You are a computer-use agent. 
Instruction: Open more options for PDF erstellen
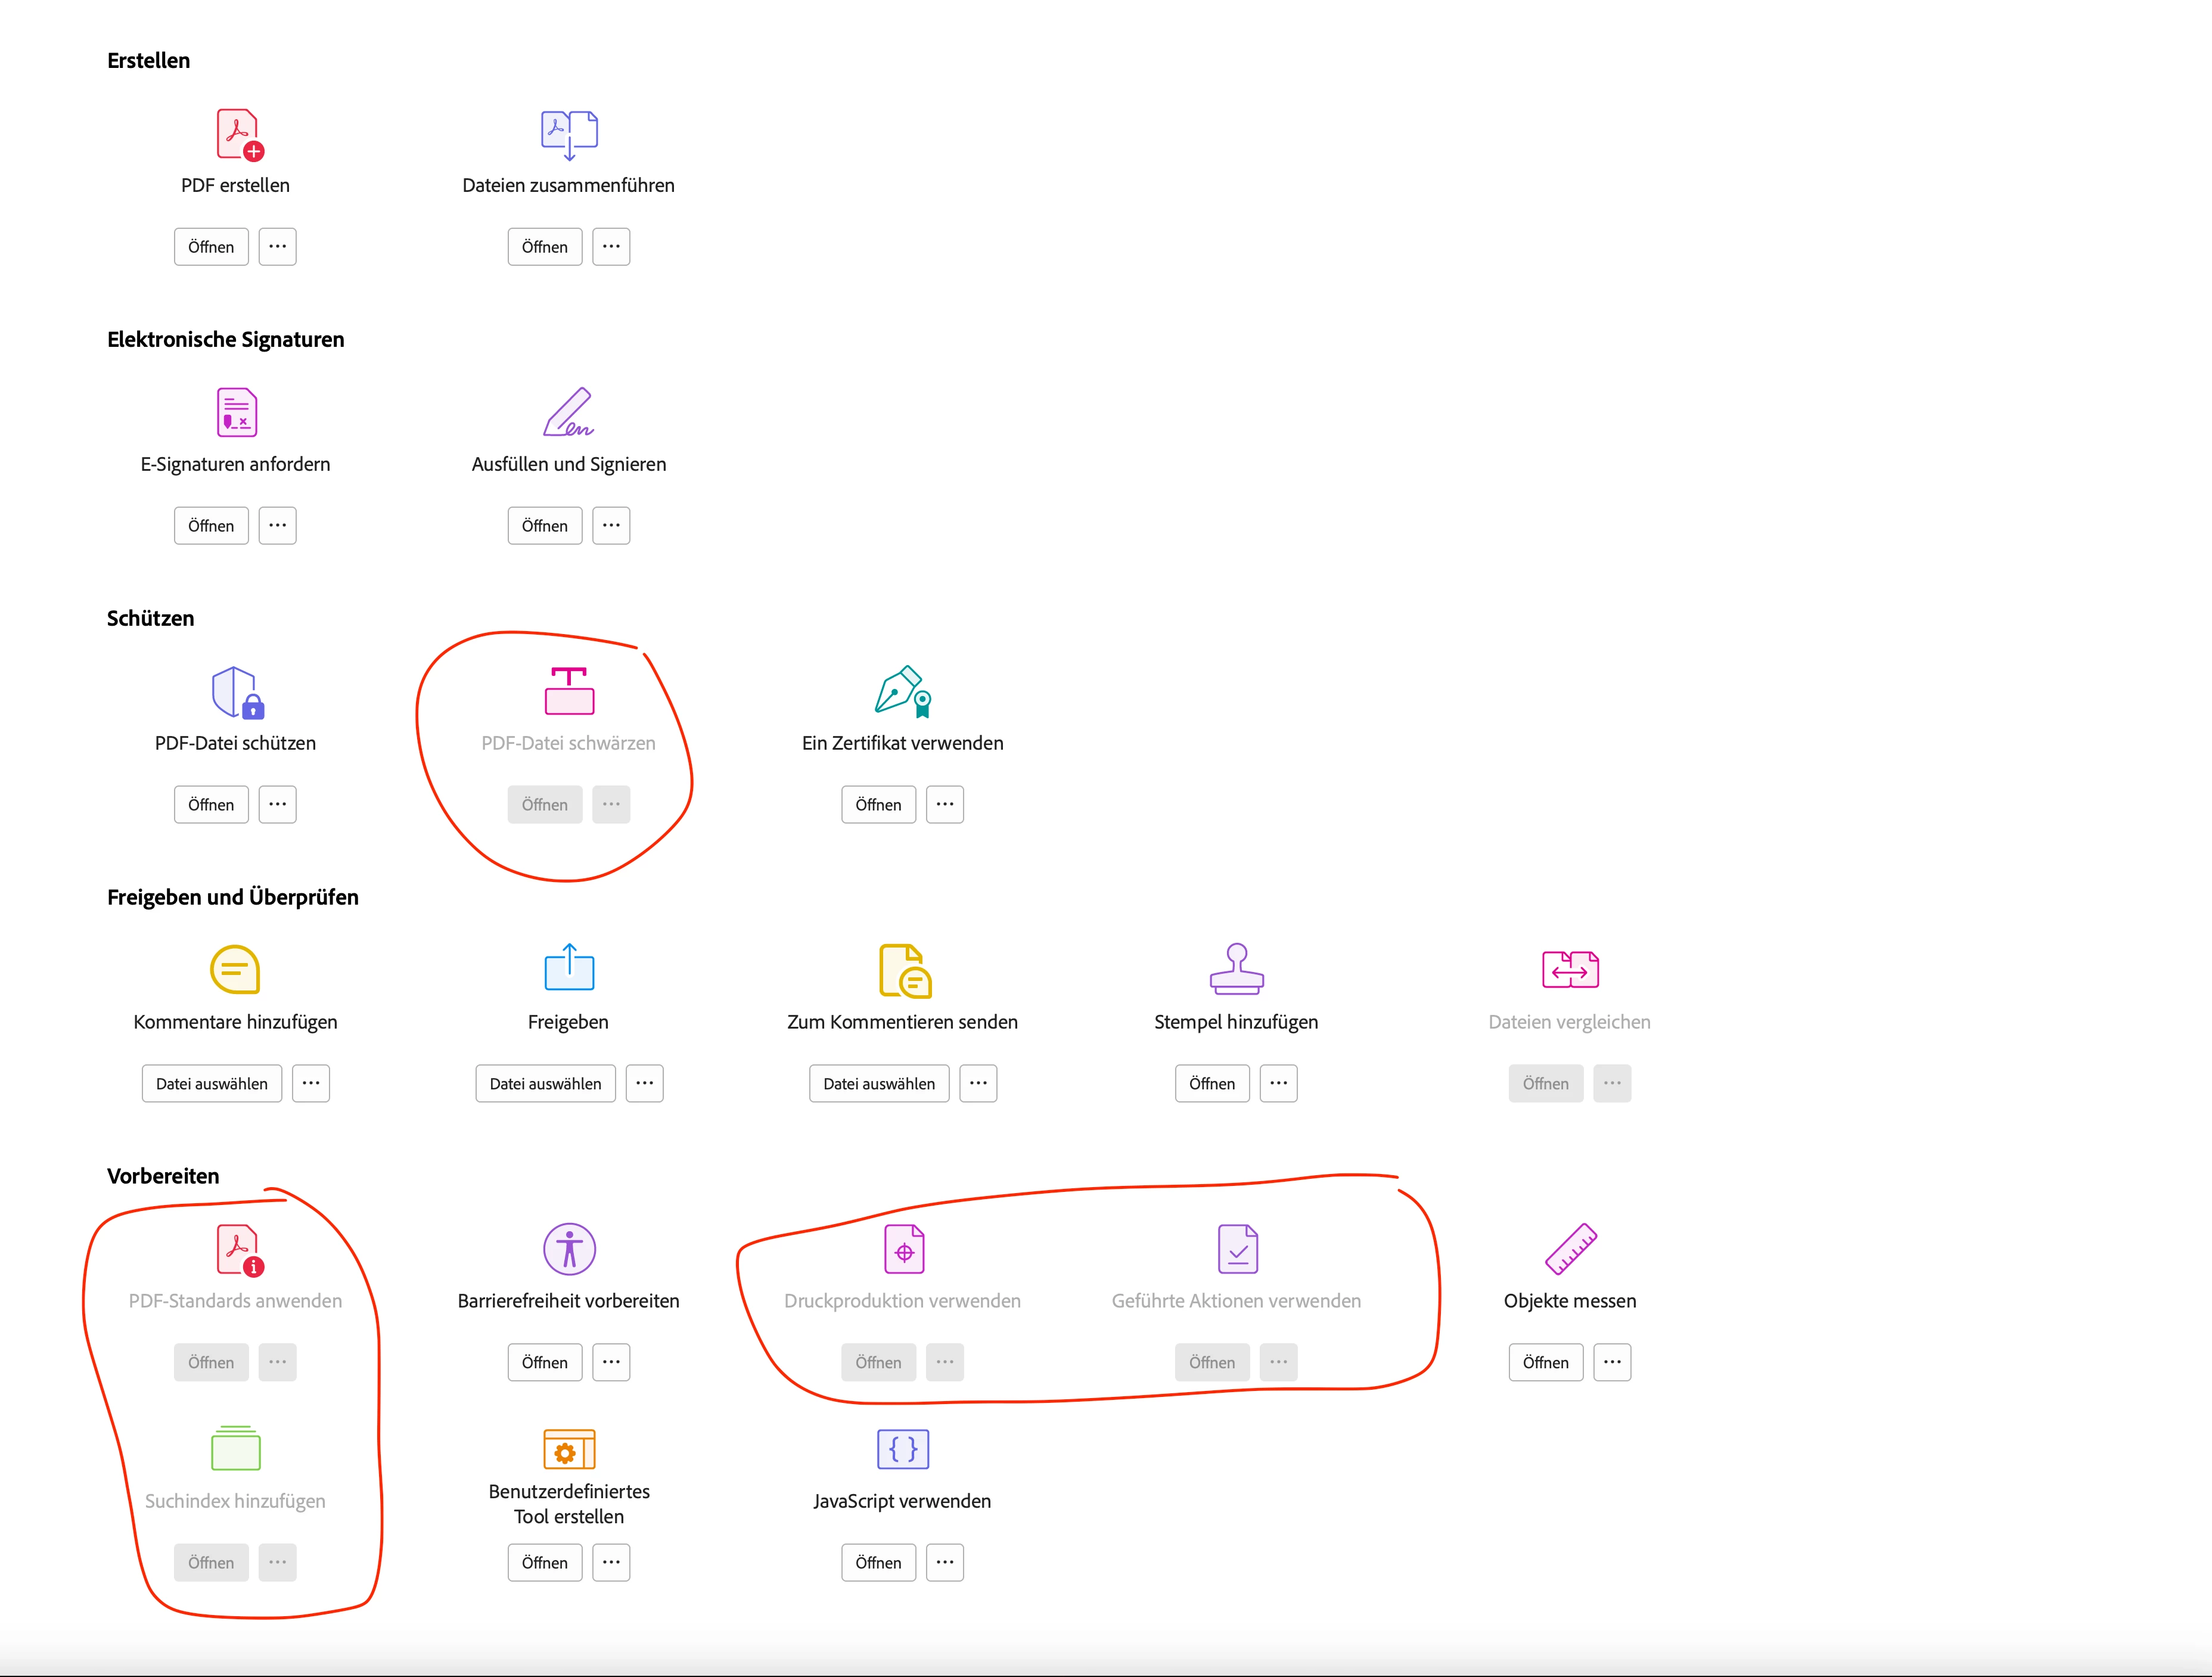pyautogui.click(x=277, y=246)
